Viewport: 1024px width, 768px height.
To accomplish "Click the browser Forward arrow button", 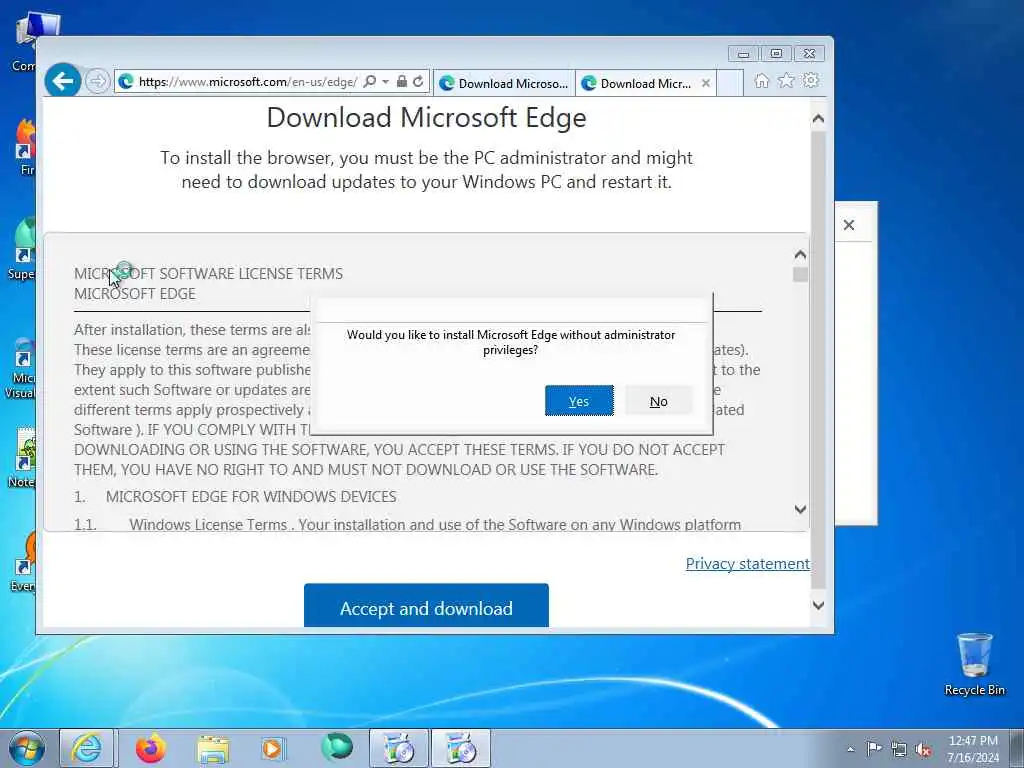I will (x=97, y=81).
